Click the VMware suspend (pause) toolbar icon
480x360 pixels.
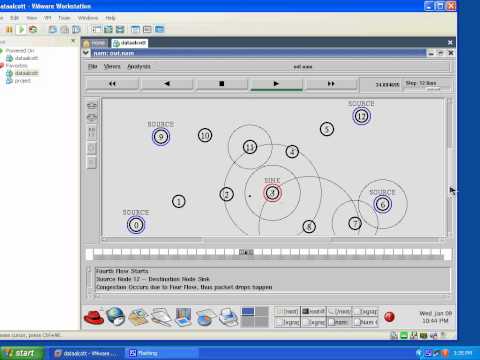[9, 29]
